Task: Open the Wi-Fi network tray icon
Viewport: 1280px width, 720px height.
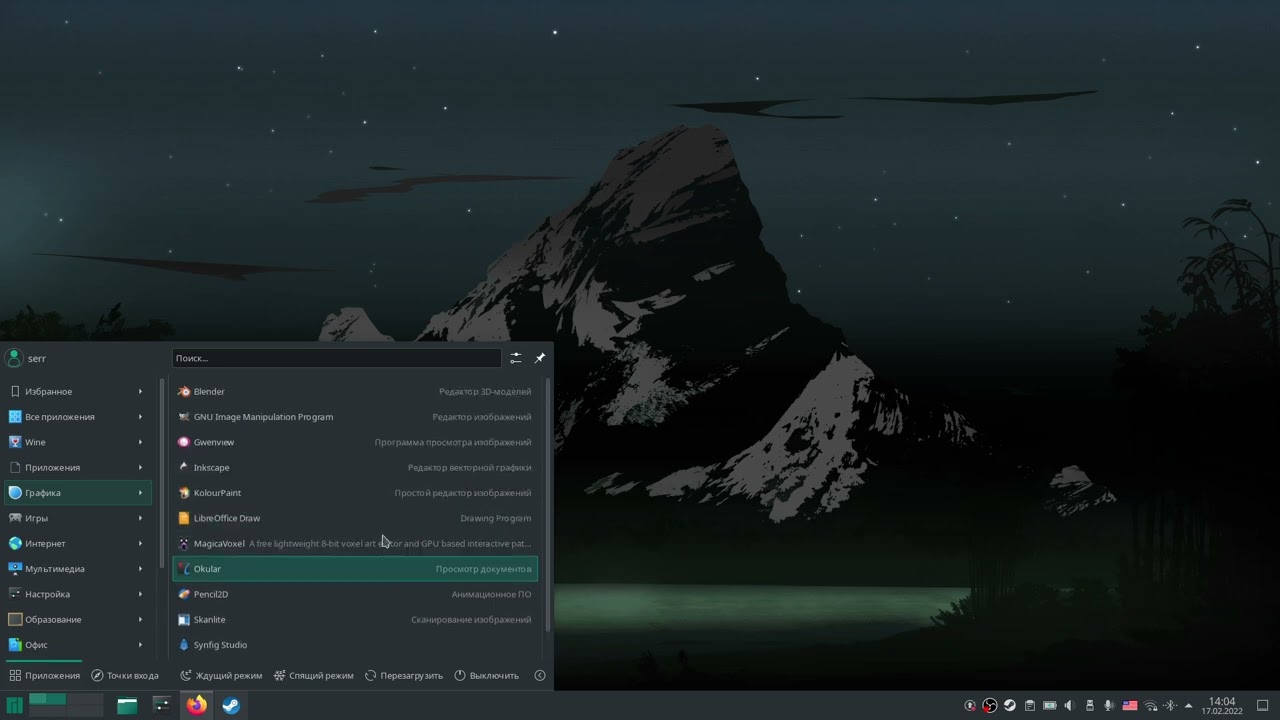Action: click(1150, 705)
